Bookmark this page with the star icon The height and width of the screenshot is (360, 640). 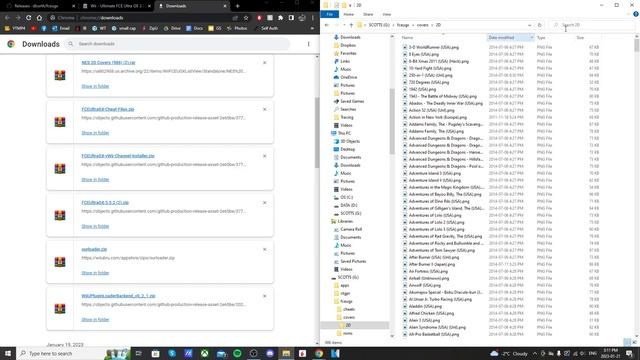[246, 18]
